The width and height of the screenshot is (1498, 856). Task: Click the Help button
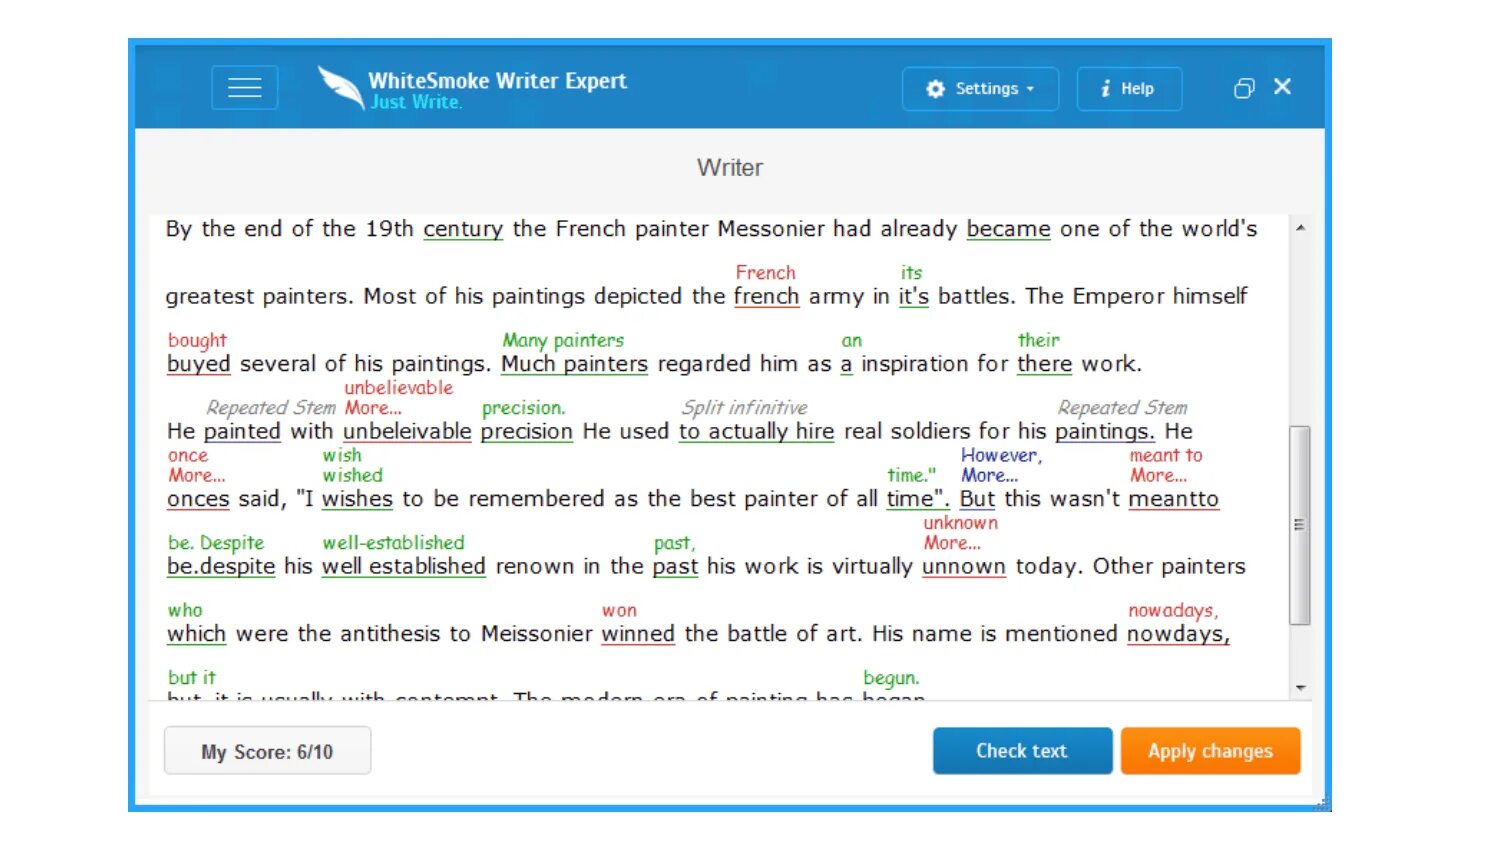pyautogui.click(x=1129, y=89)
